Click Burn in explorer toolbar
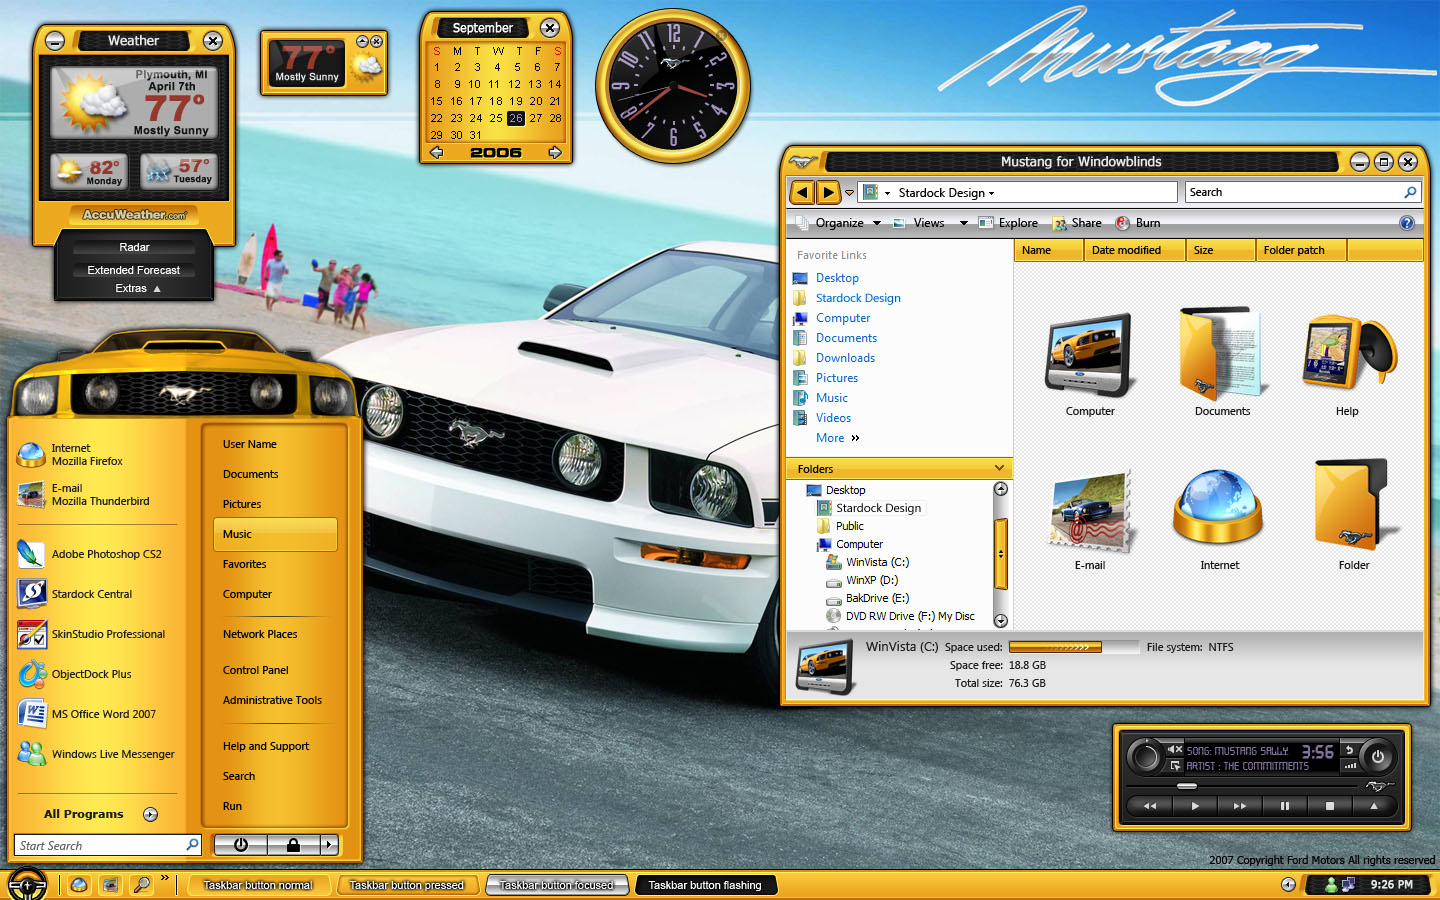Screen dimensions: 1440x900 pos(1138,223)
